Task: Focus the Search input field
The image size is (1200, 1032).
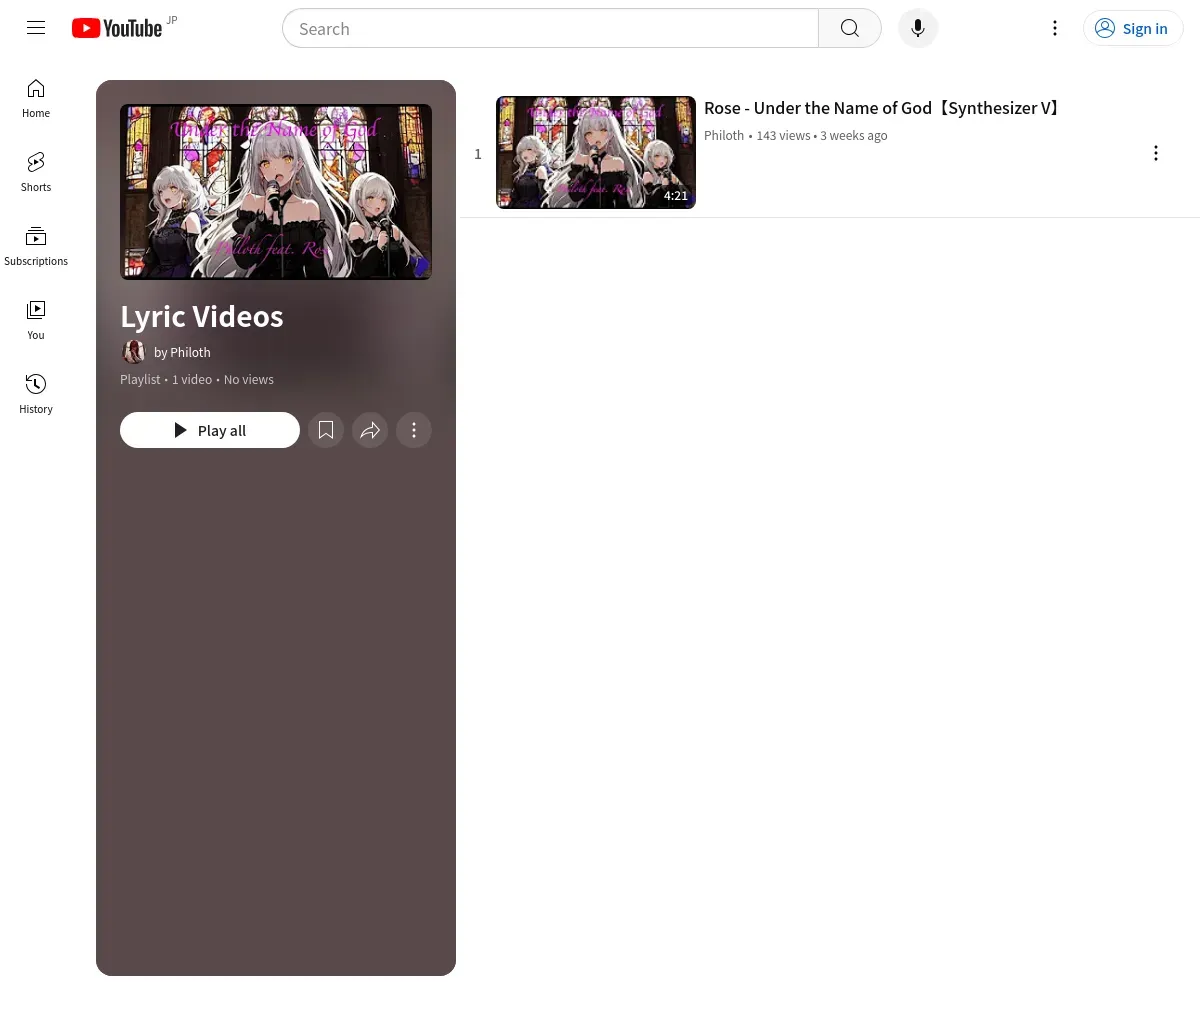Action: 551,28
